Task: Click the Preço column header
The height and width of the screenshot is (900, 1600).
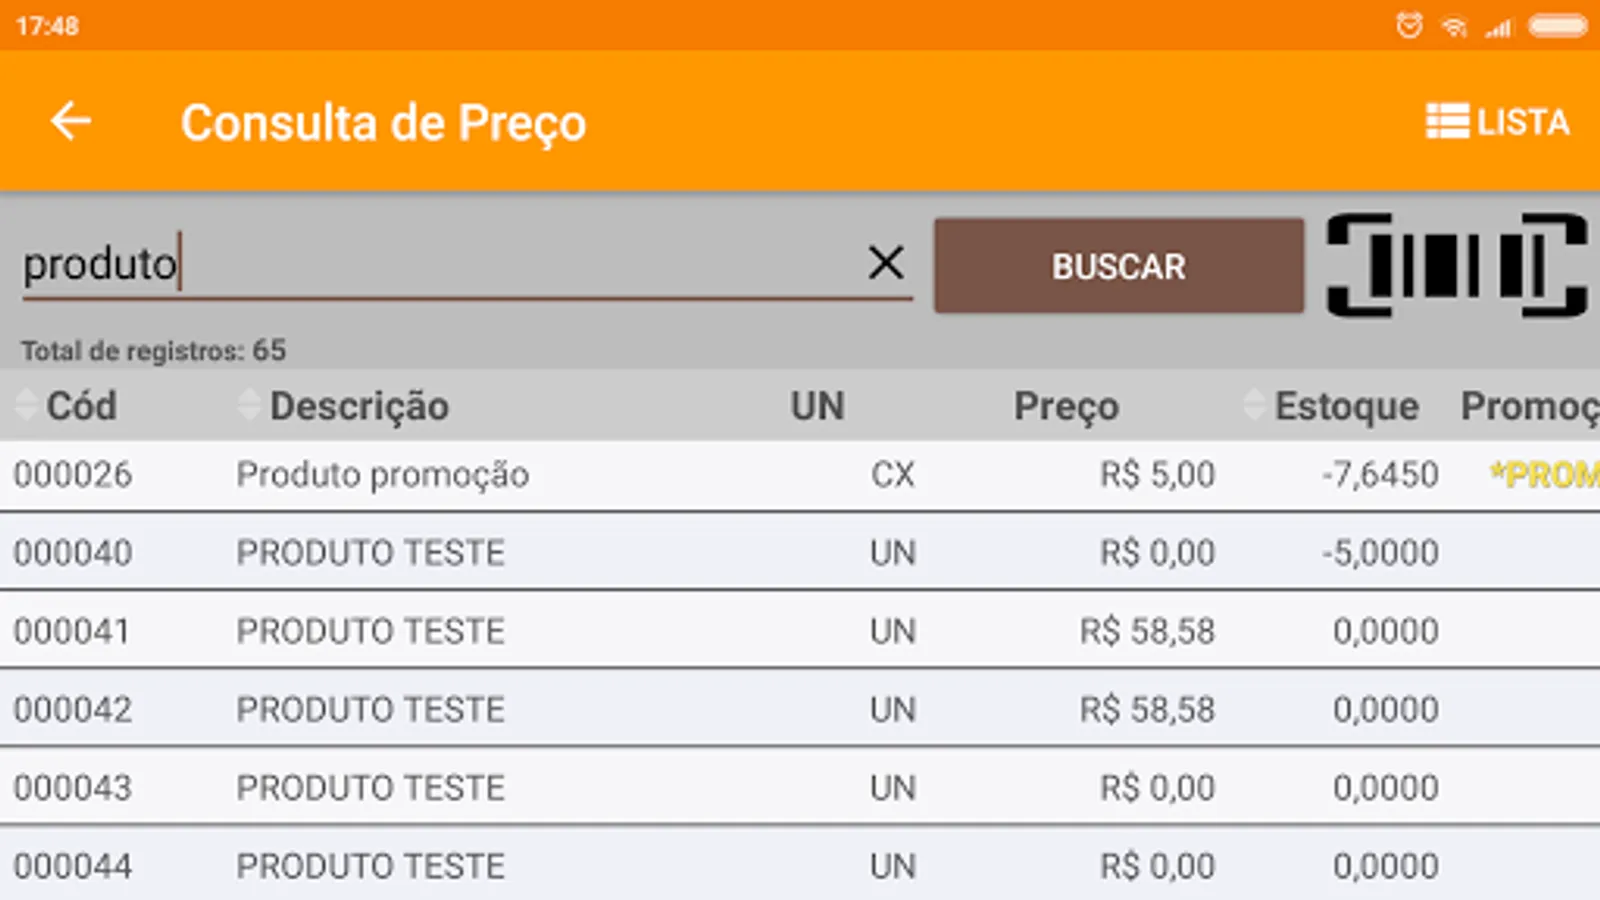Action: 1066,406
